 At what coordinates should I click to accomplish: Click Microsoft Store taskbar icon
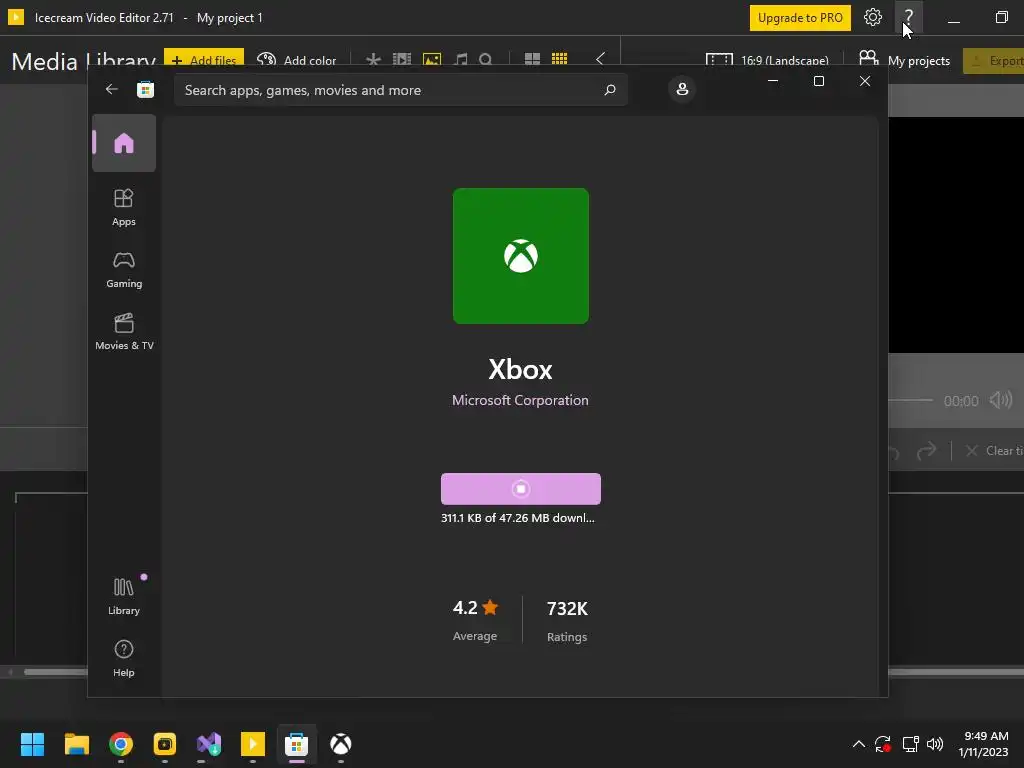[296, 744]
